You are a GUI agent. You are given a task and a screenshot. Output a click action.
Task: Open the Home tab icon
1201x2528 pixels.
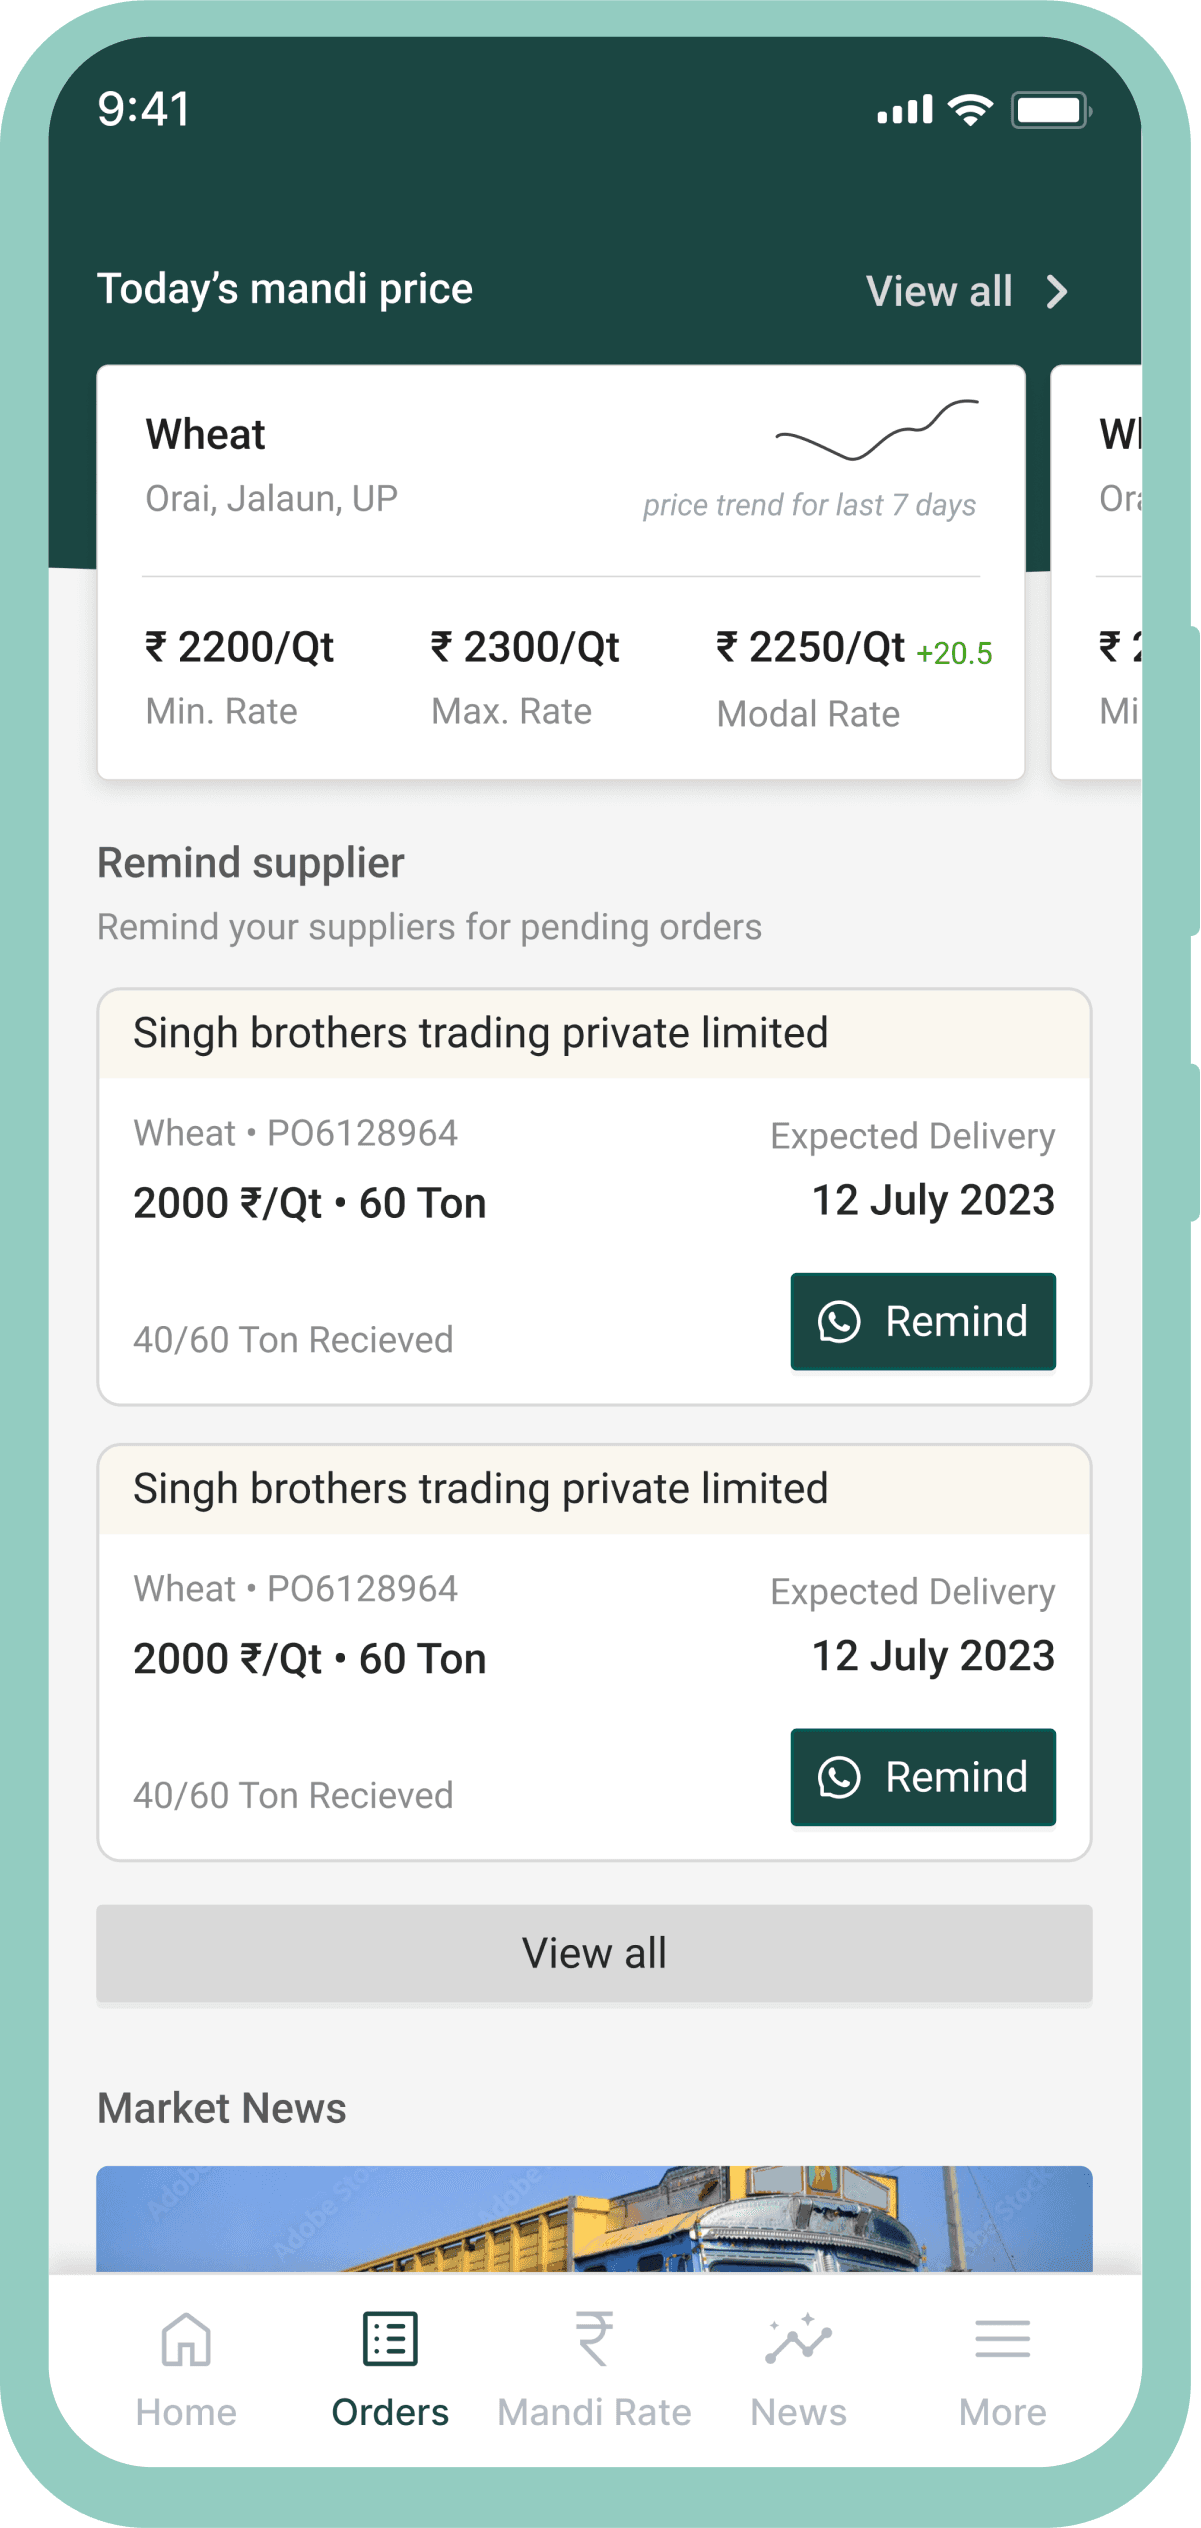[186, 2340]
